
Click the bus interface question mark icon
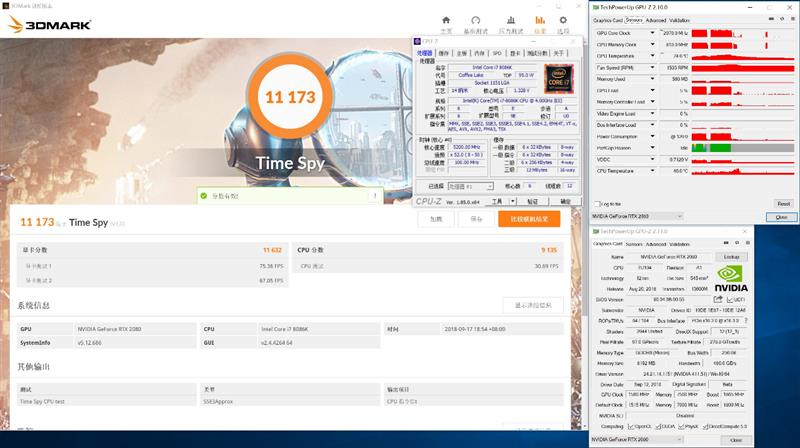pos(746,320)
